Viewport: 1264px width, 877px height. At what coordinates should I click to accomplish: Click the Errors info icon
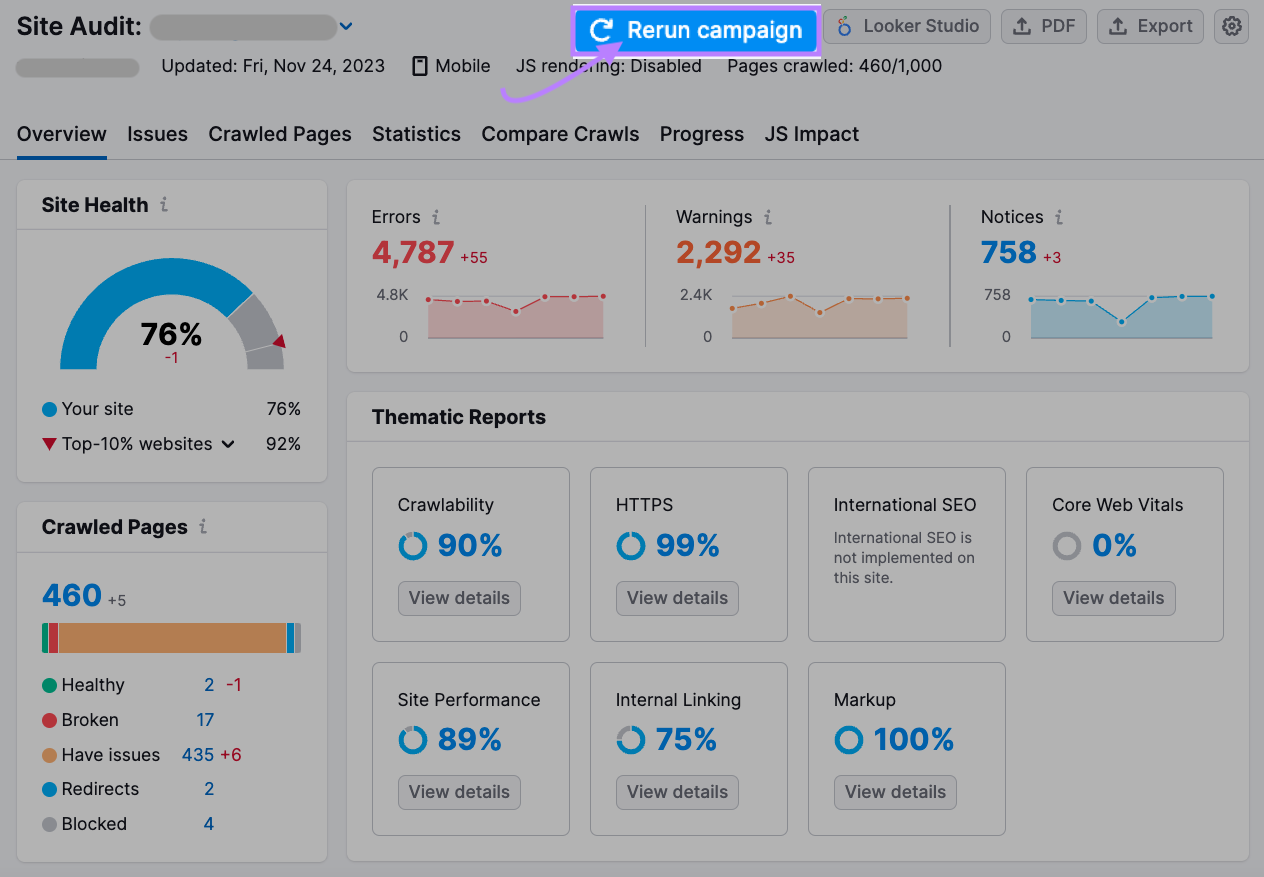click(x=435, y=216)
